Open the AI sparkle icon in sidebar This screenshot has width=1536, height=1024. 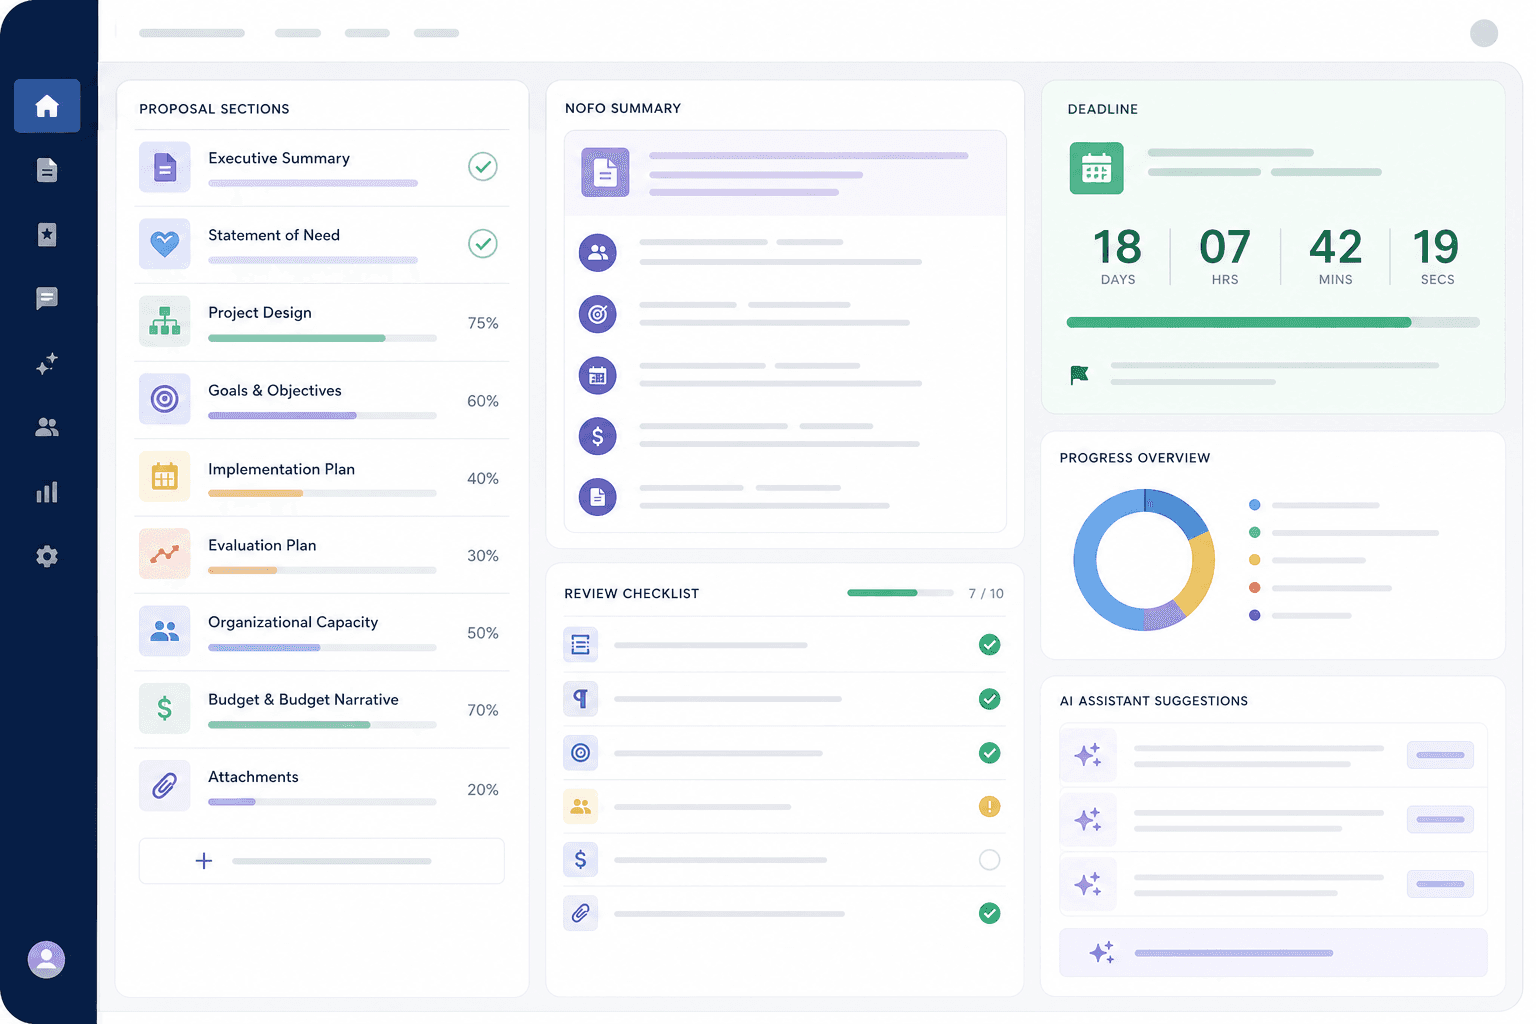[x=47, y=363]
